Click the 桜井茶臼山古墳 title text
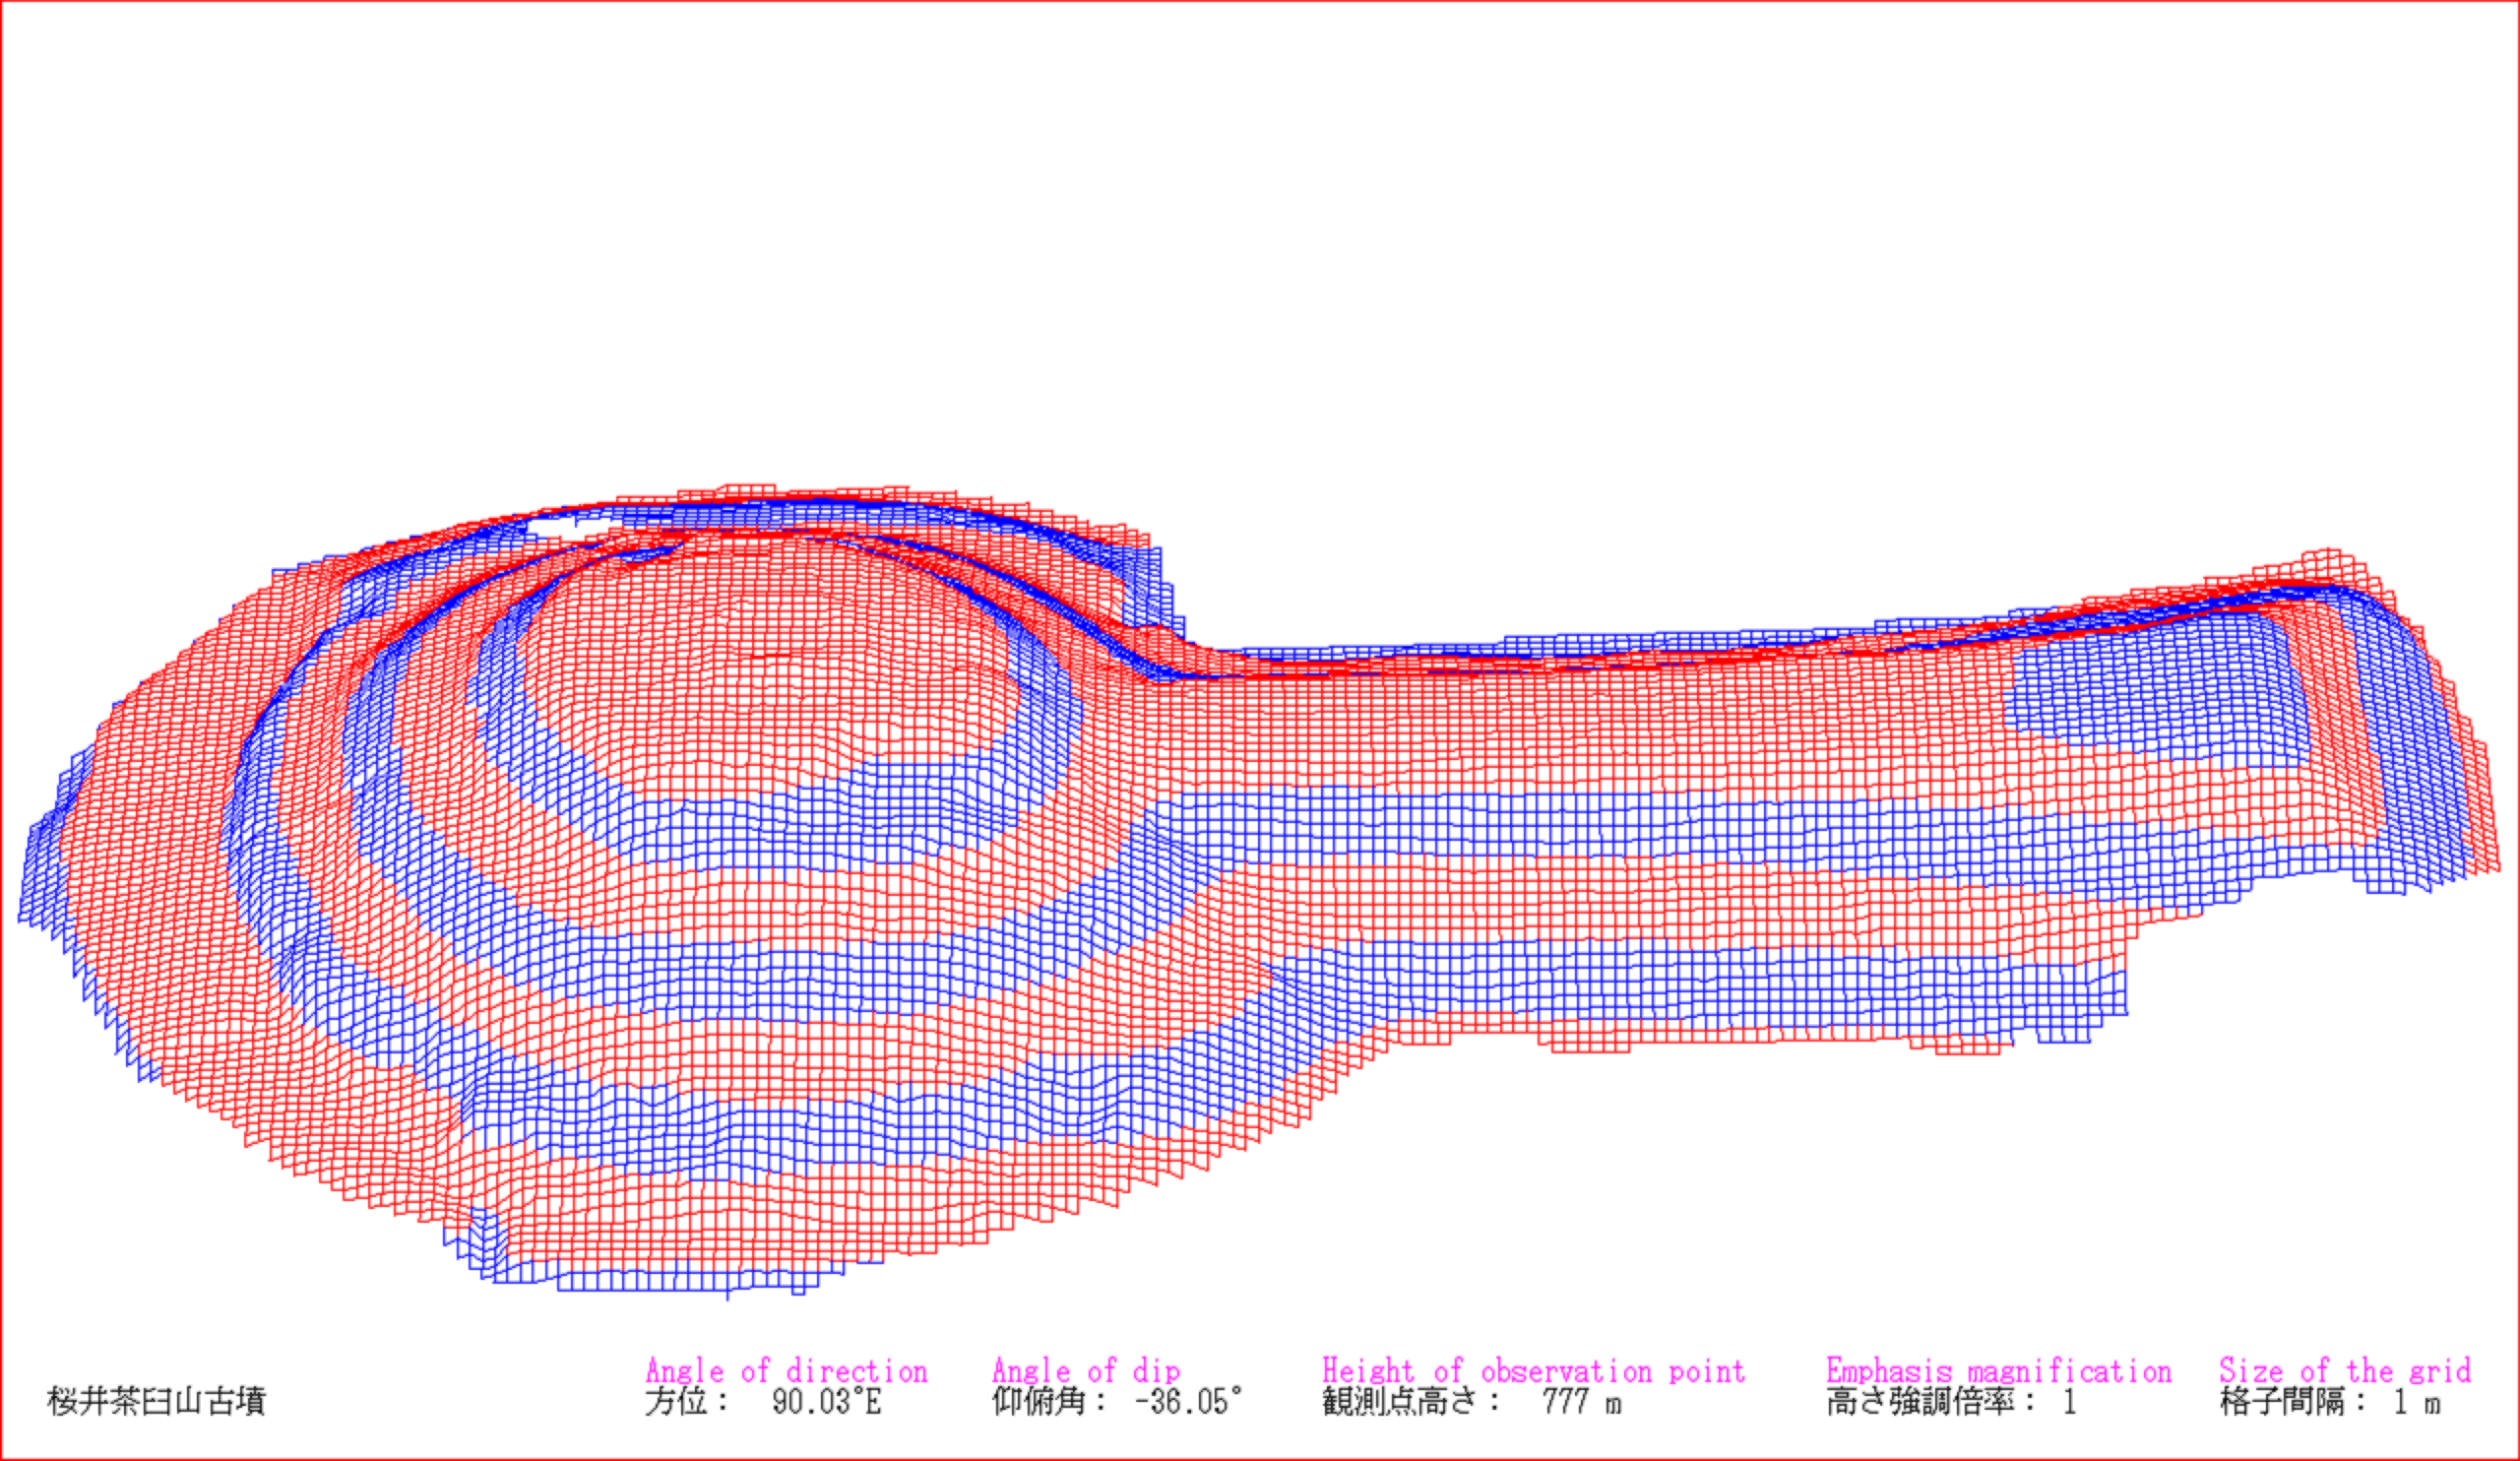Viewport: 2520px width, 1461px height. pos(156,1401)
